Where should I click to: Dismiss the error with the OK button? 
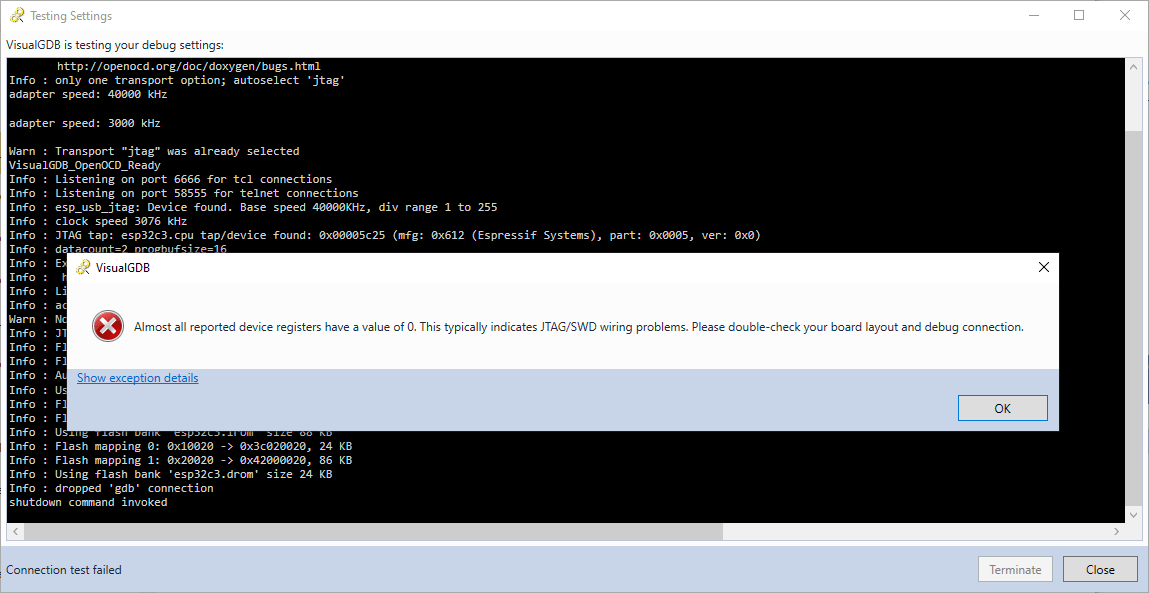1002,408
